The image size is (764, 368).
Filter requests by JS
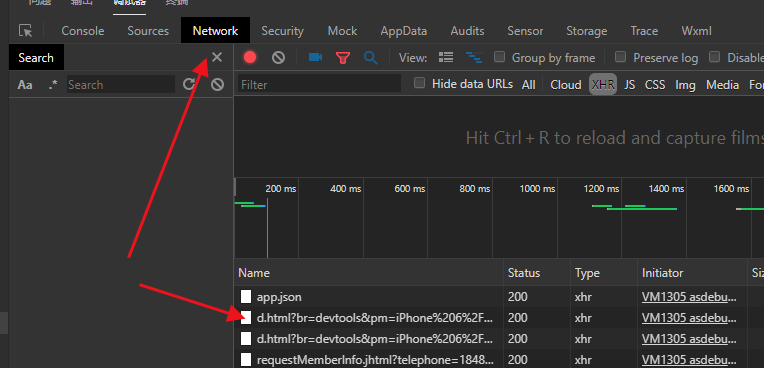coord(630,85)
